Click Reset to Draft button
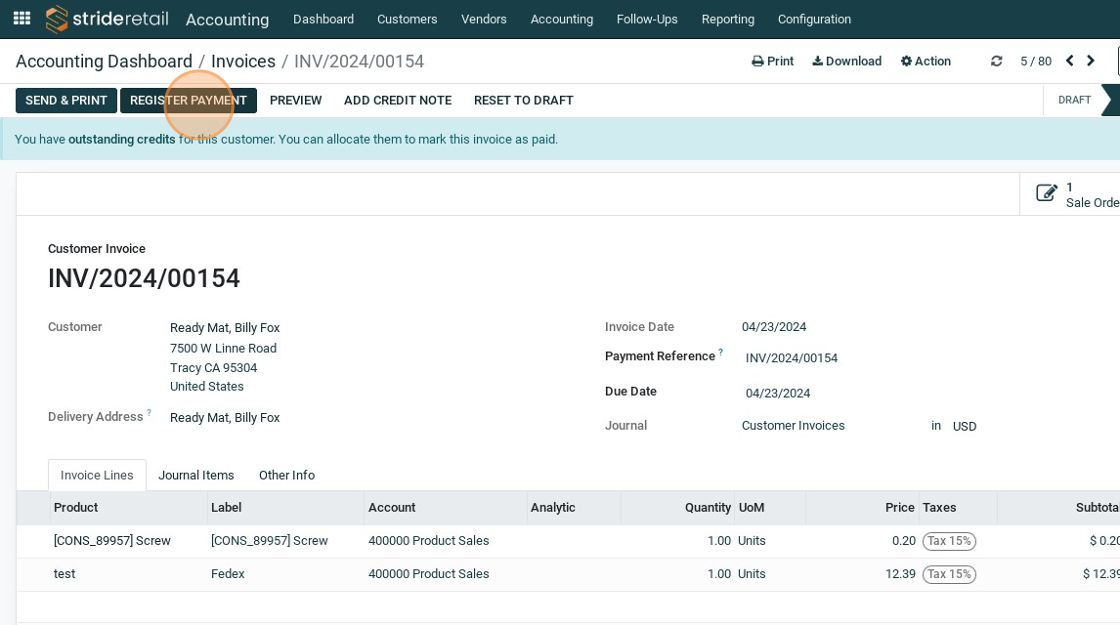The image size is (1120, 625). point(524,100)
